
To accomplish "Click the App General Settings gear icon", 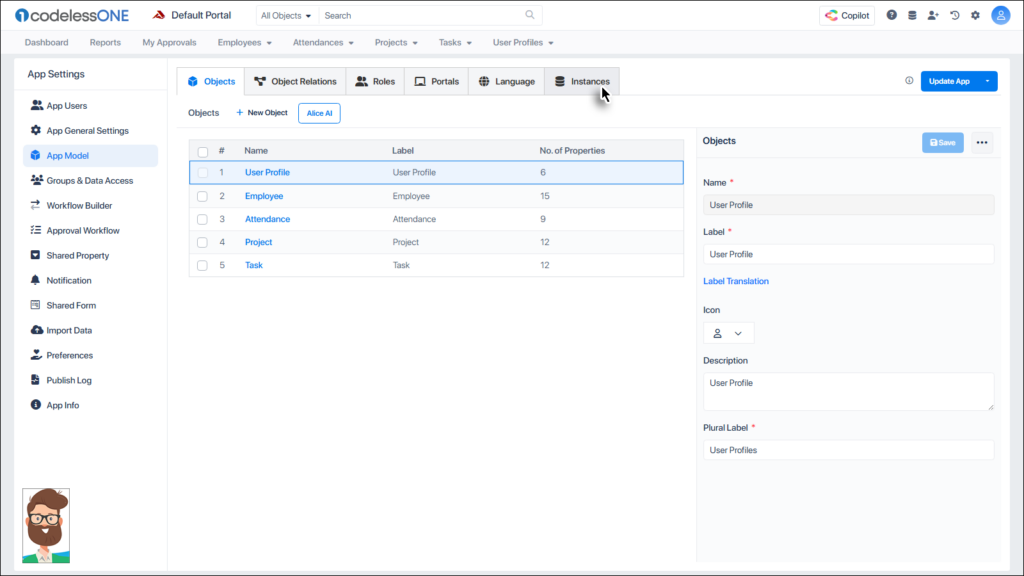I will point(36,130).
